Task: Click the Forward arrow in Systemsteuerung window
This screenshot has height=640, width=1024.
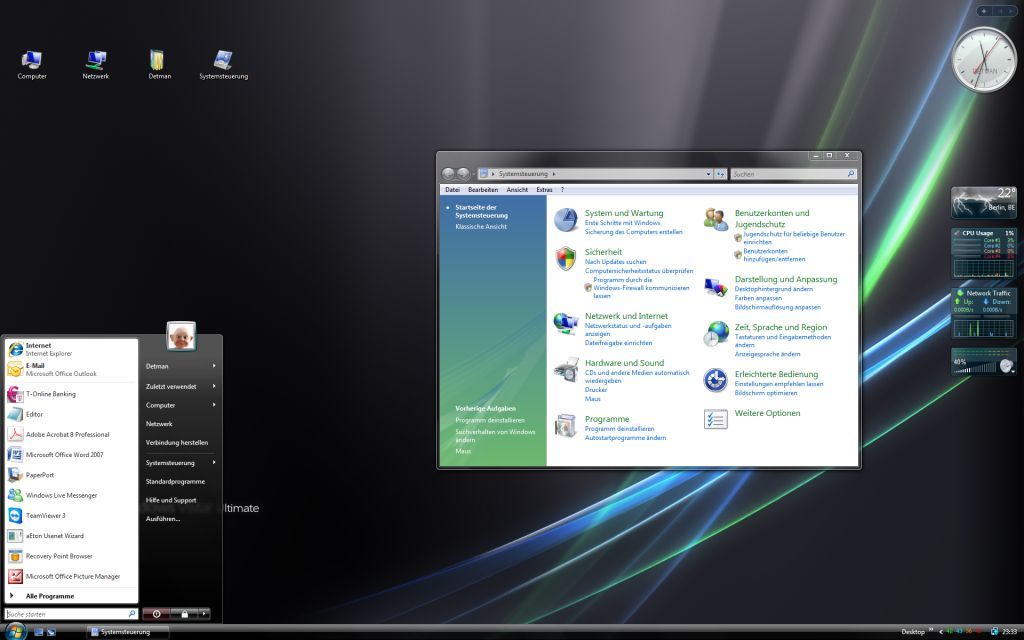Action: (463, 174)
